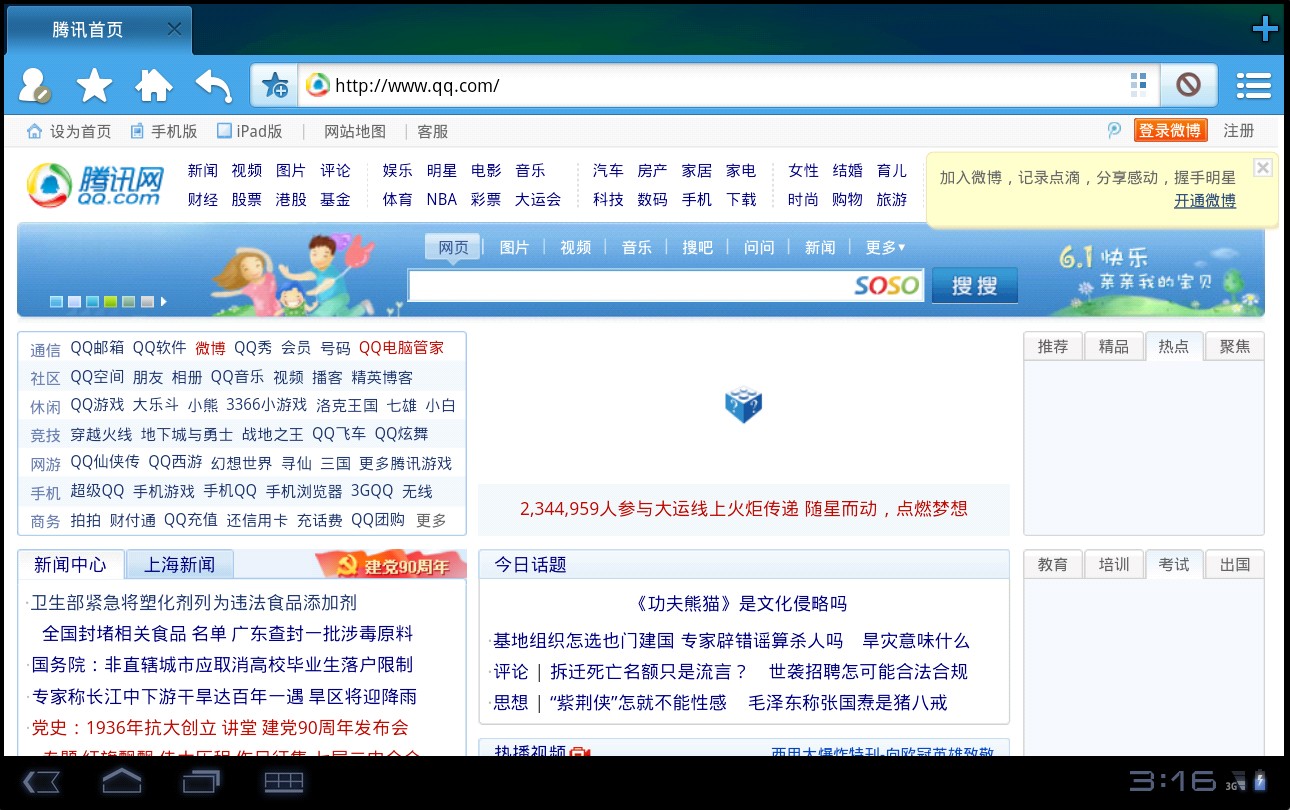Click the Tencent weibo icon beside 登录微博
The width and height of the screenshot is (1290, 810).
[x=1115, y=130]
